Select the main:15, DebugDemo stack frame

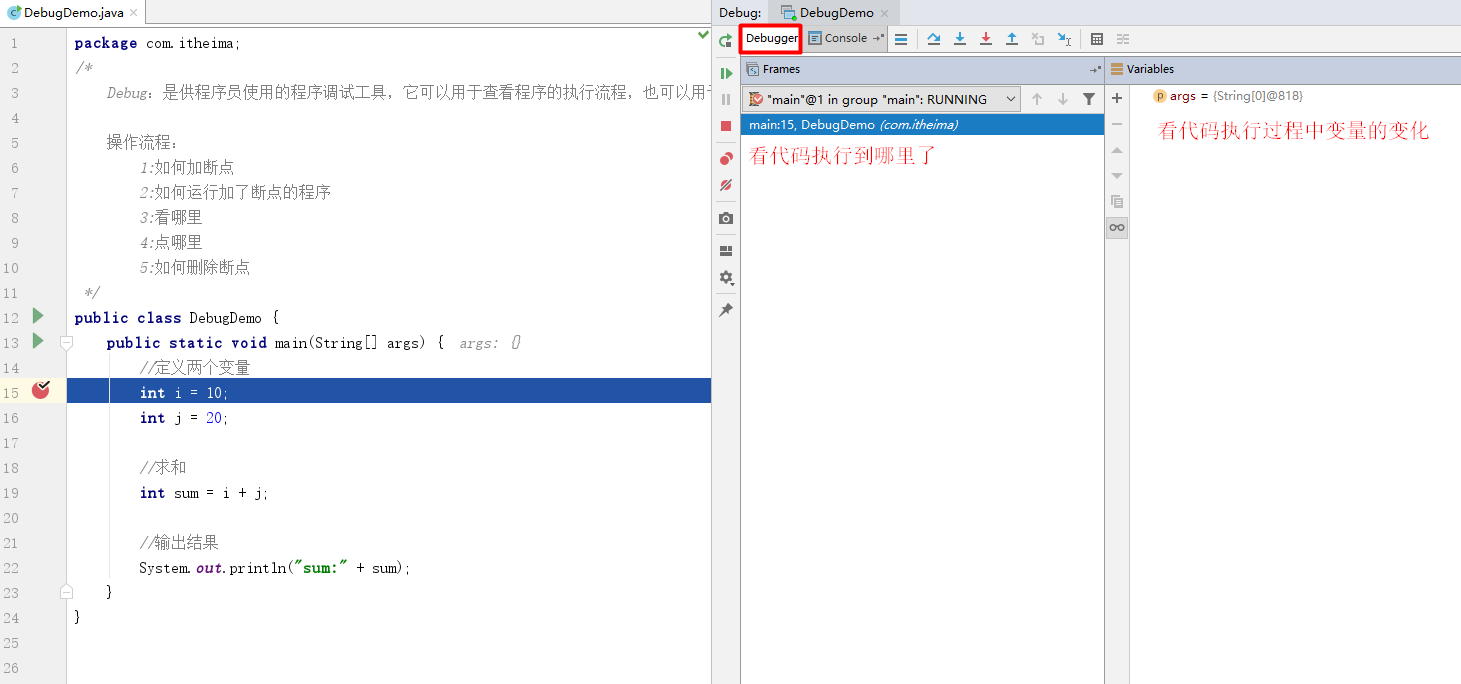click(922, 125)
